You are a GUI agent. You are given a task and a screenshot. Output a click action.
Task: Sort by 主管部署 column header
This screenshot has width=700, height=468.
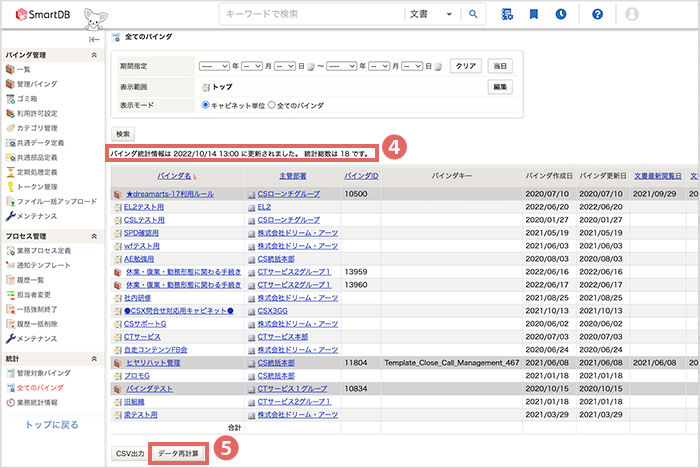(x=293, y=176)
